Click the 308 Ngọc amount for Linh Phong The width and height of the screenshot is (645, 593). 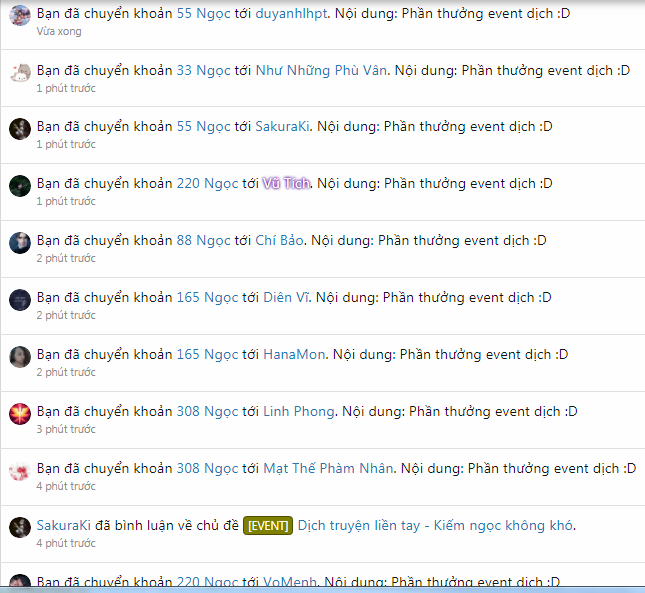[207, 411]
